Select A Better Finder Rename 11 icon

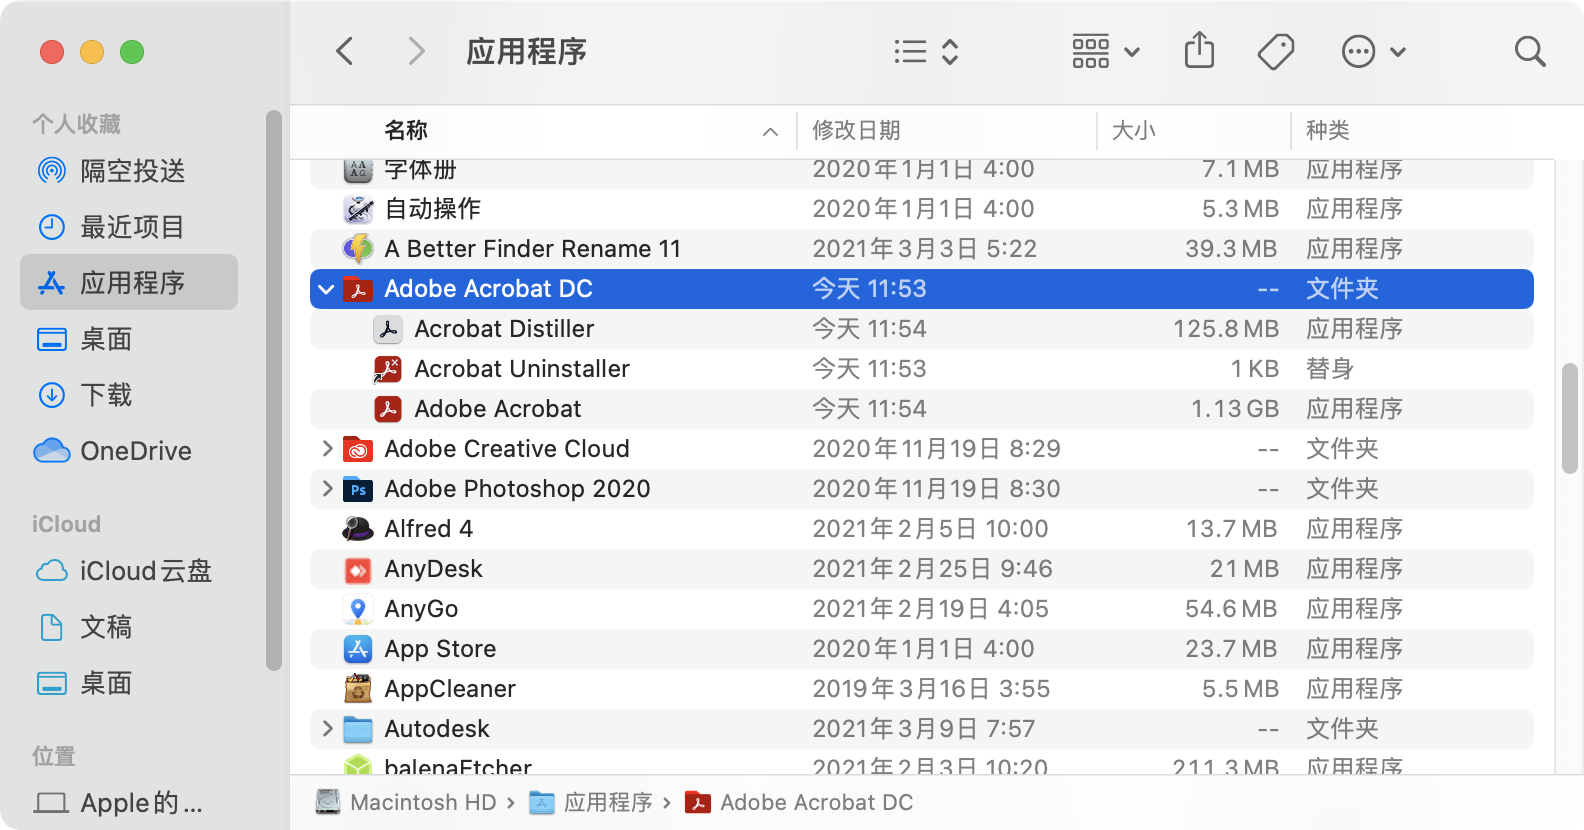[x=358, y=249]
